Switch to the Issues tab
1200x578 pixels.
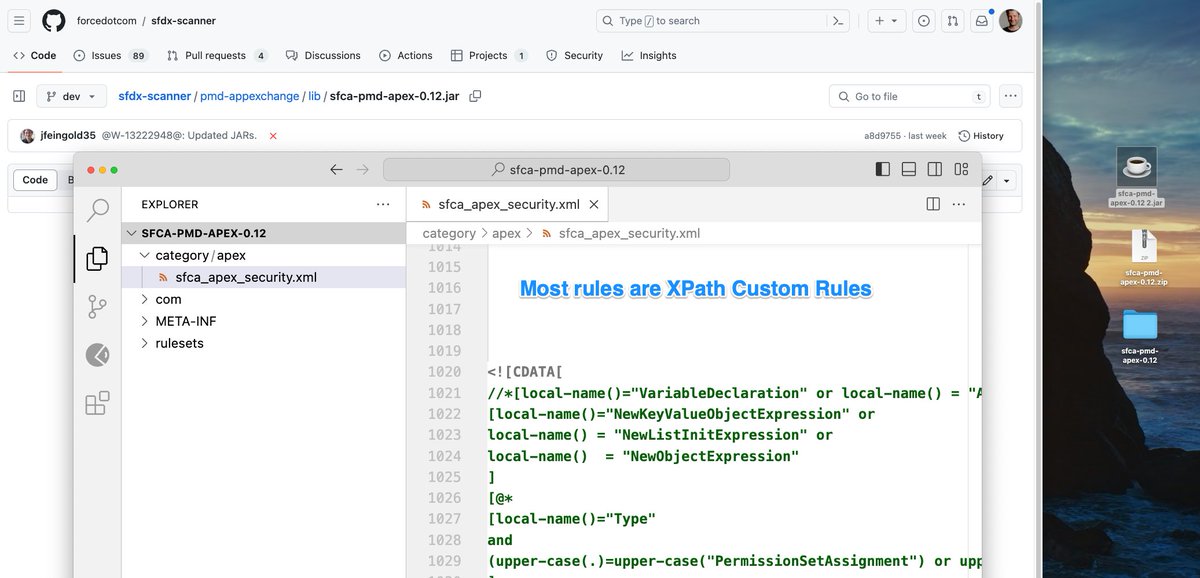[x=111, y=56]
